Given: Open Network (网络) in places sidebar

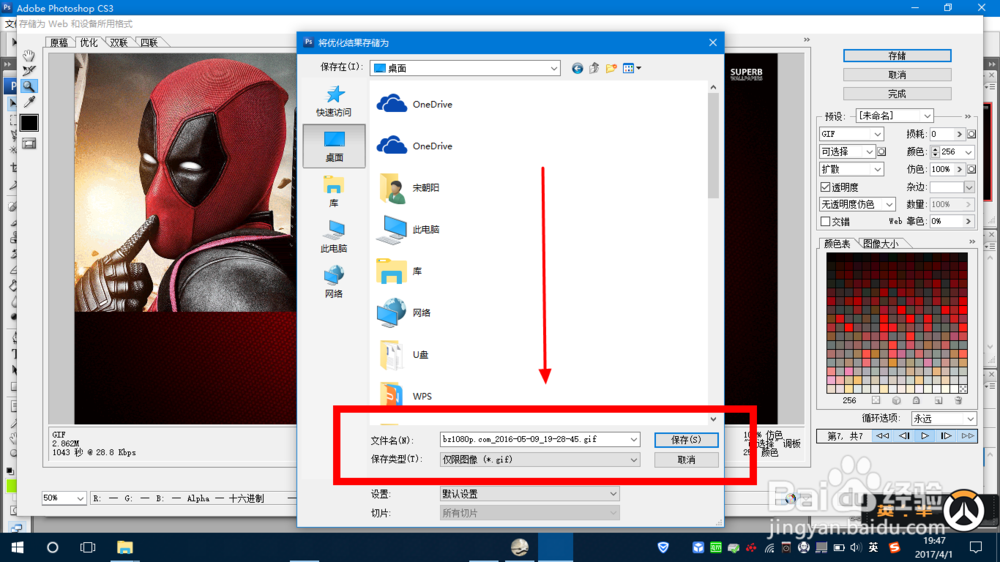Looking at the screenshot, I should coord(334,282).
